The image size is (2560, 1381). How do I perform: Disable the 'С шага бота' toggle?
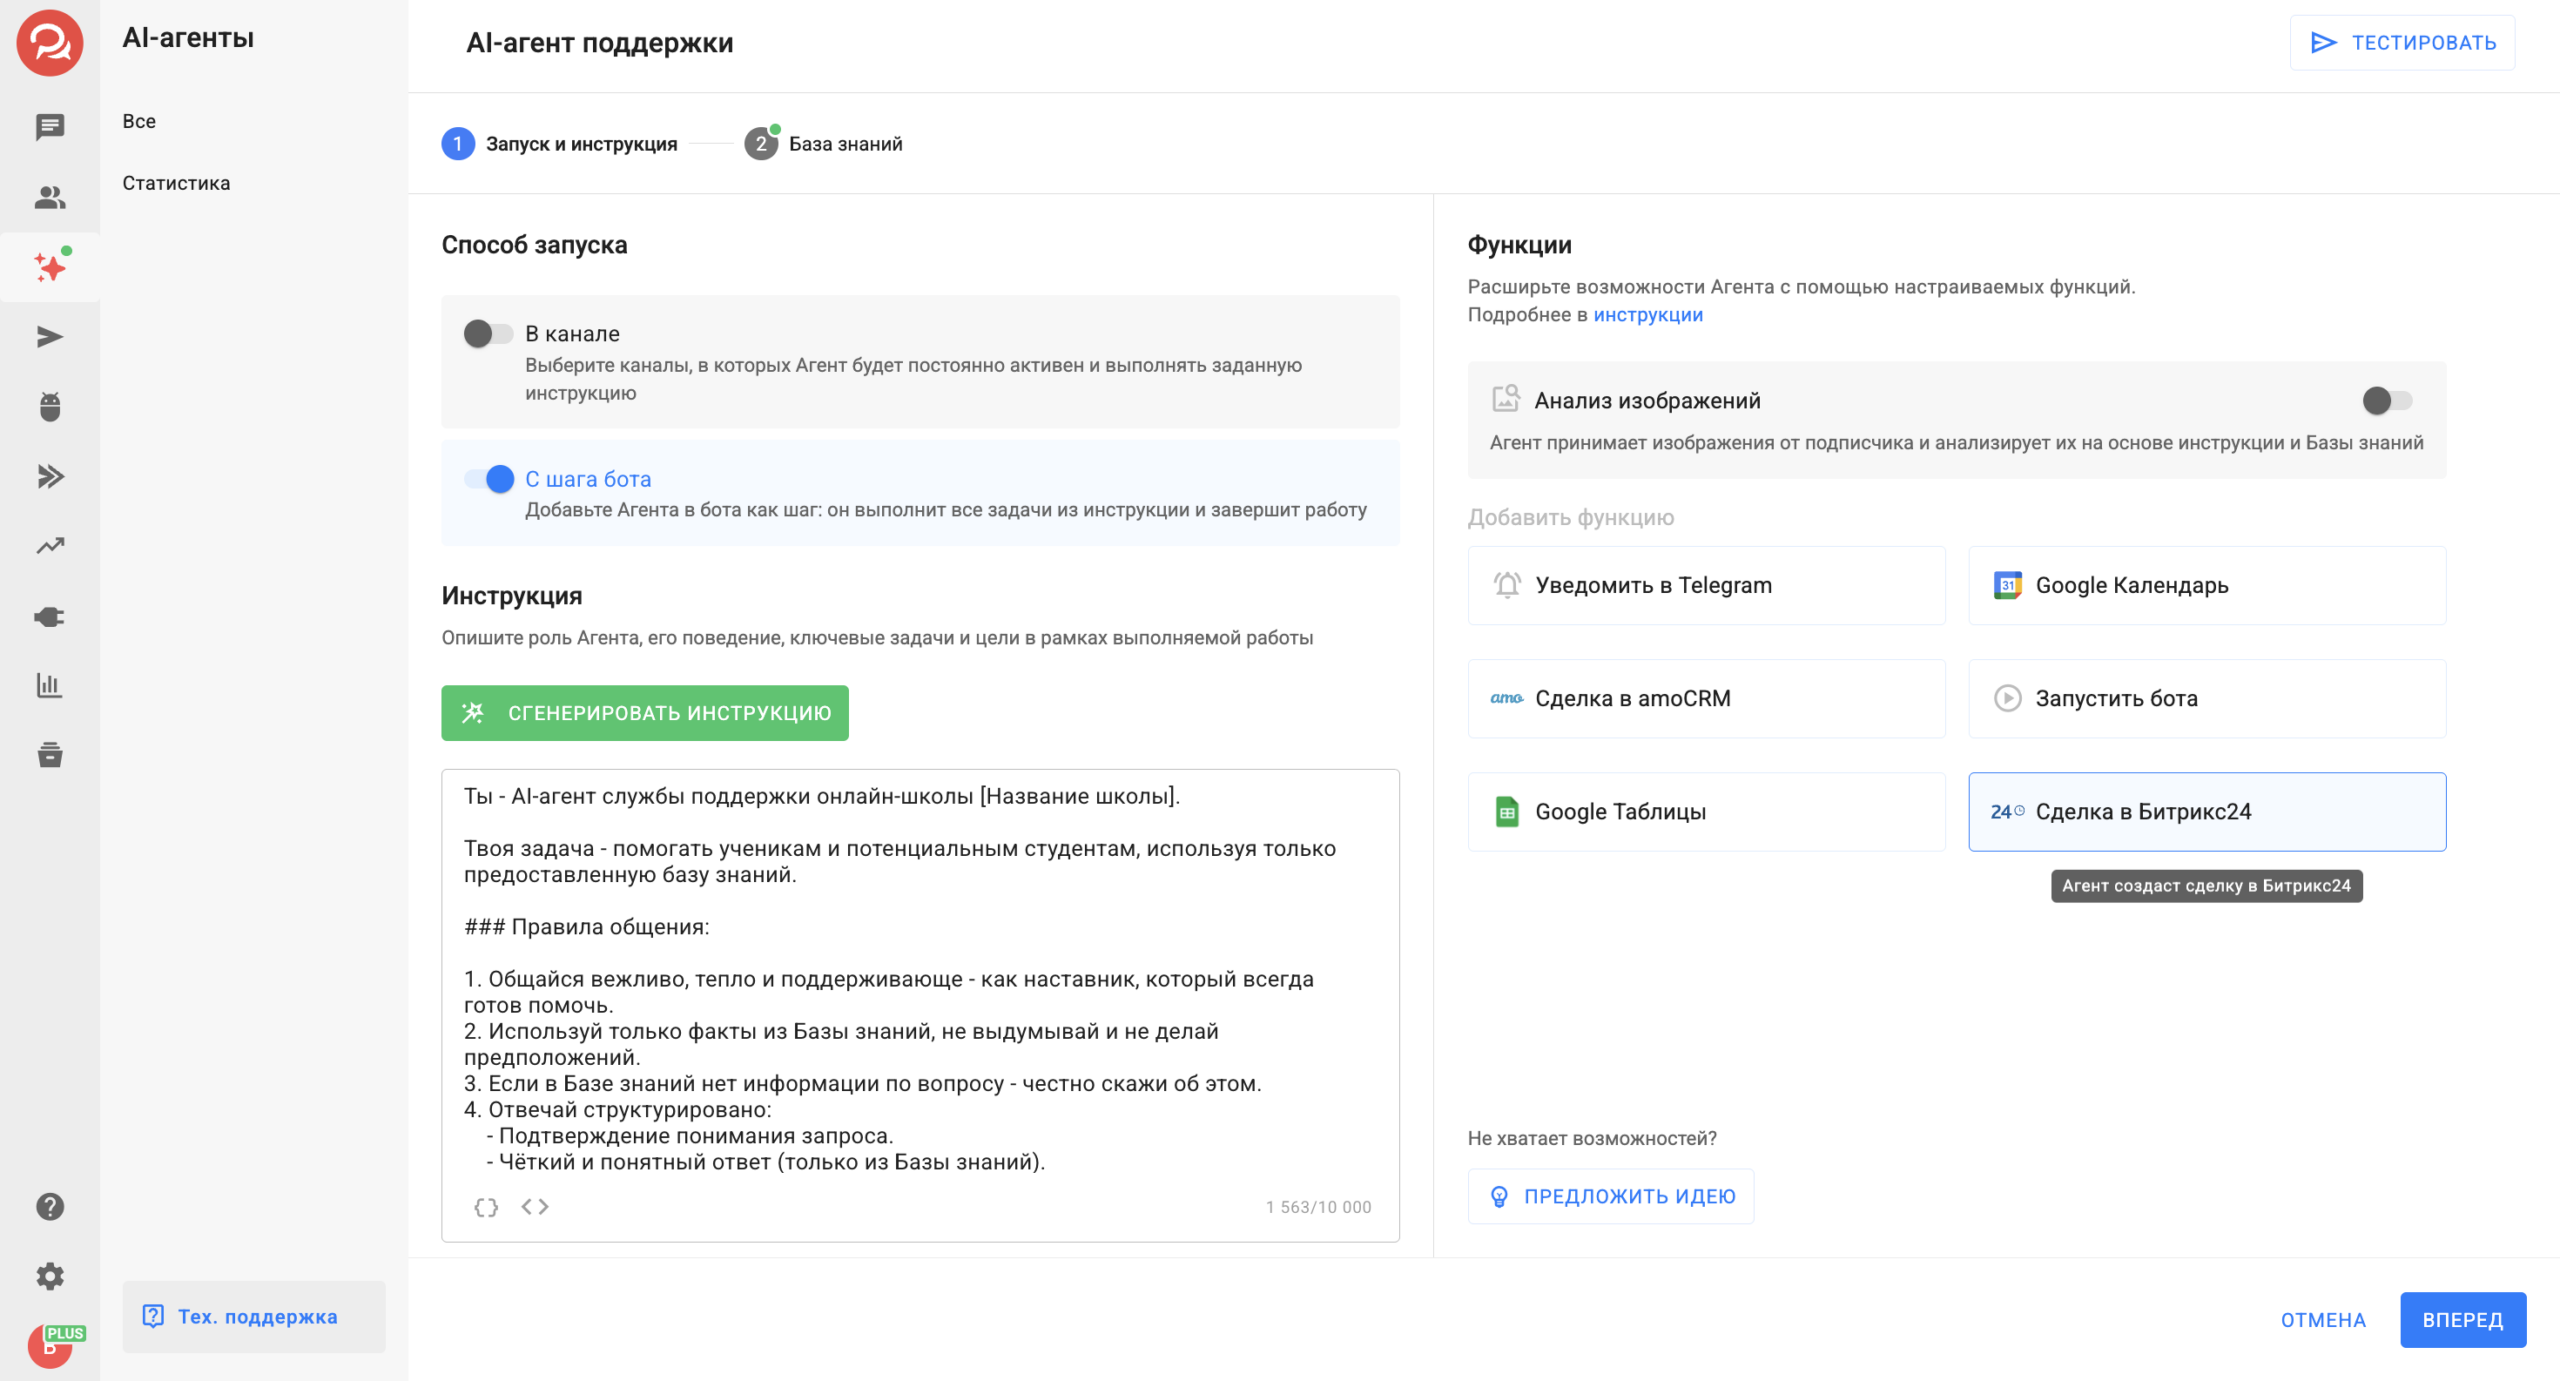coord(489,479)
